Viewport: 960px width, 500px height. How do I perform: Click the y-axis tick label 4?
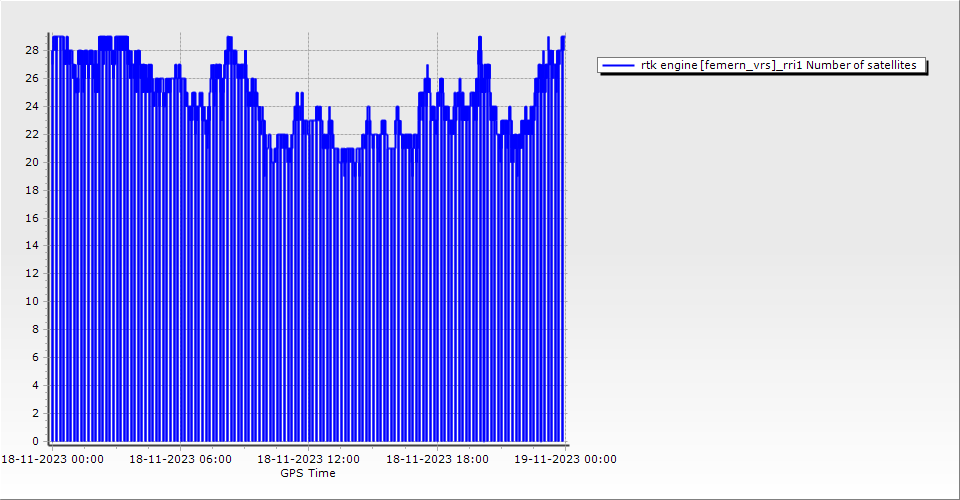[35, 385]
